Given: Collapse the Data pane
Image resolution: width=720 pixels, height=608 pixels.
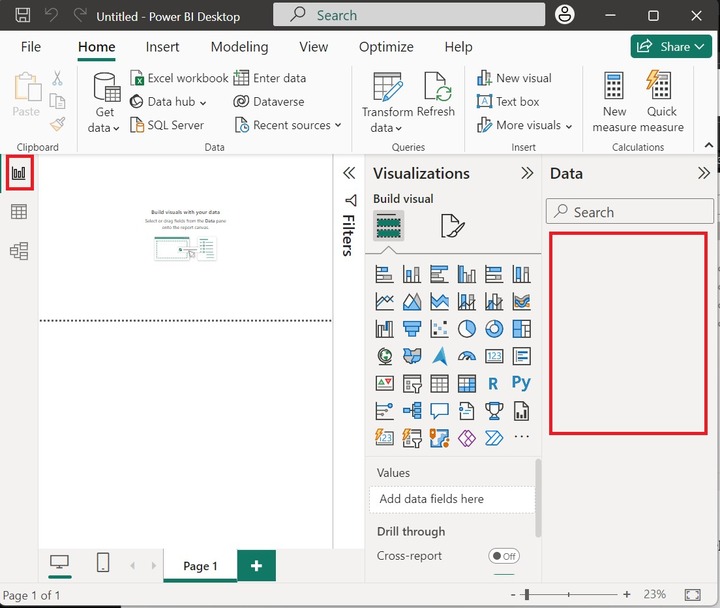Looking at the screenshot, I should click(703, 173).
